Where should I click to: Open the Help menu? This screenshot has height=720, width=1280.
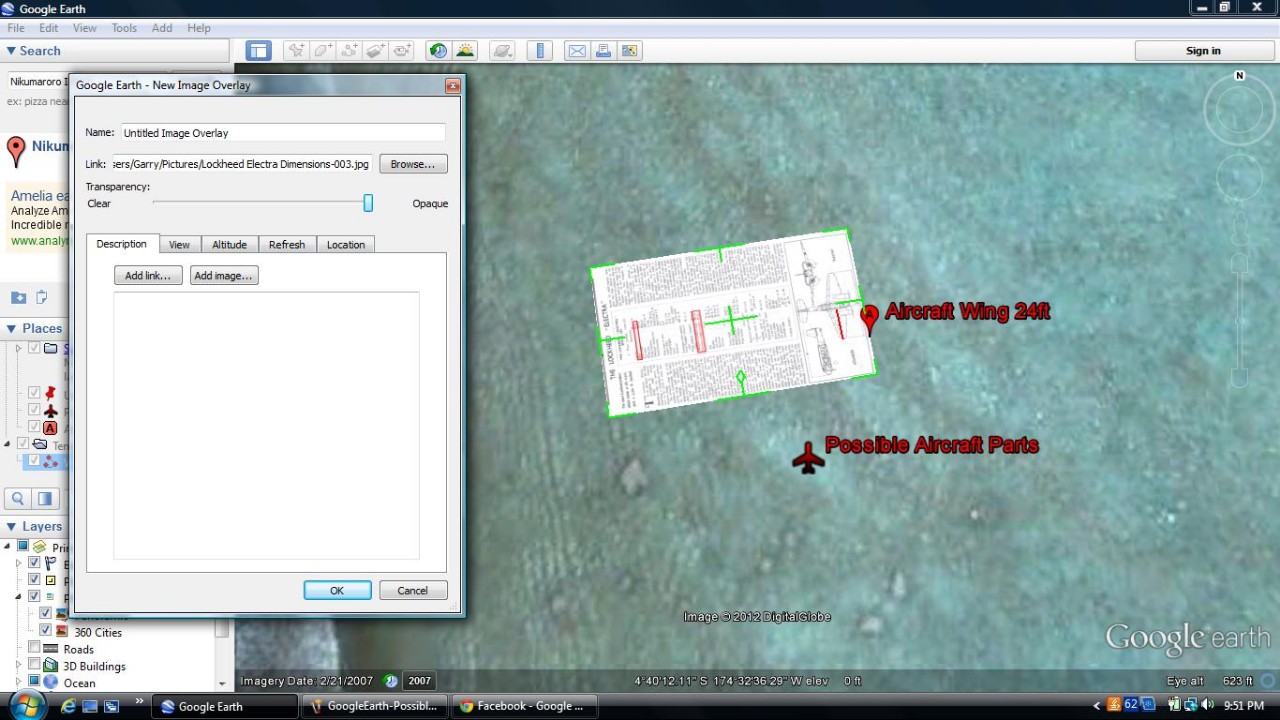click(x=199, y=28)
